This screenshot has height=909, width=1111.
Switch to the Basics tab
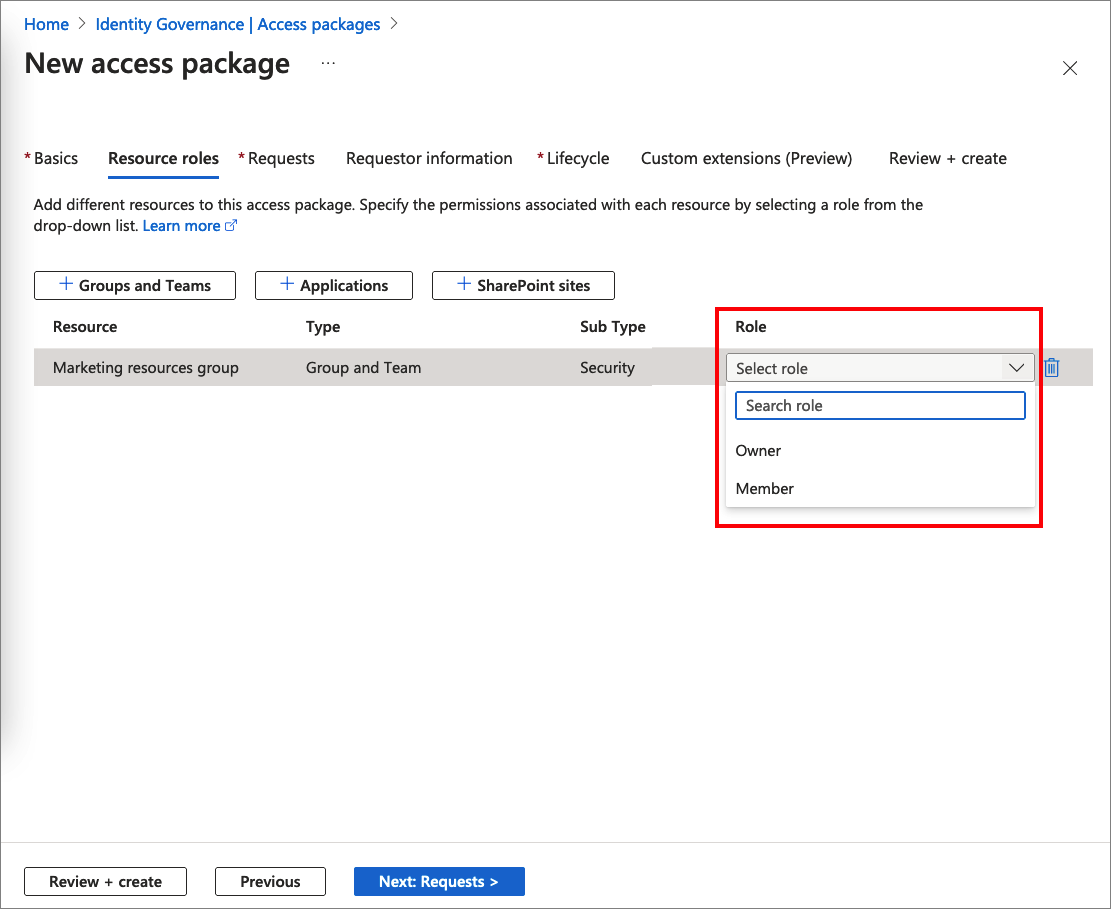click(x=55, y=158)
